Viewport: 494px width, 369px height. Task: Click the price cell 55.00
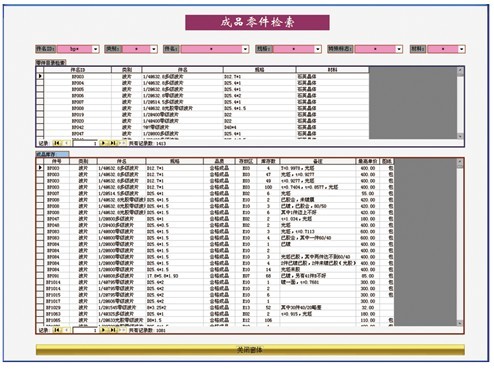368,193
